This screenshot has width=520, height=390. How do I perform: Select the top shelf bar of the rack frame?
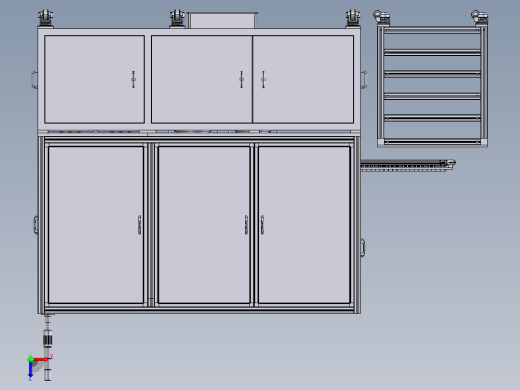pyautogui.click(x=432, y=30)
